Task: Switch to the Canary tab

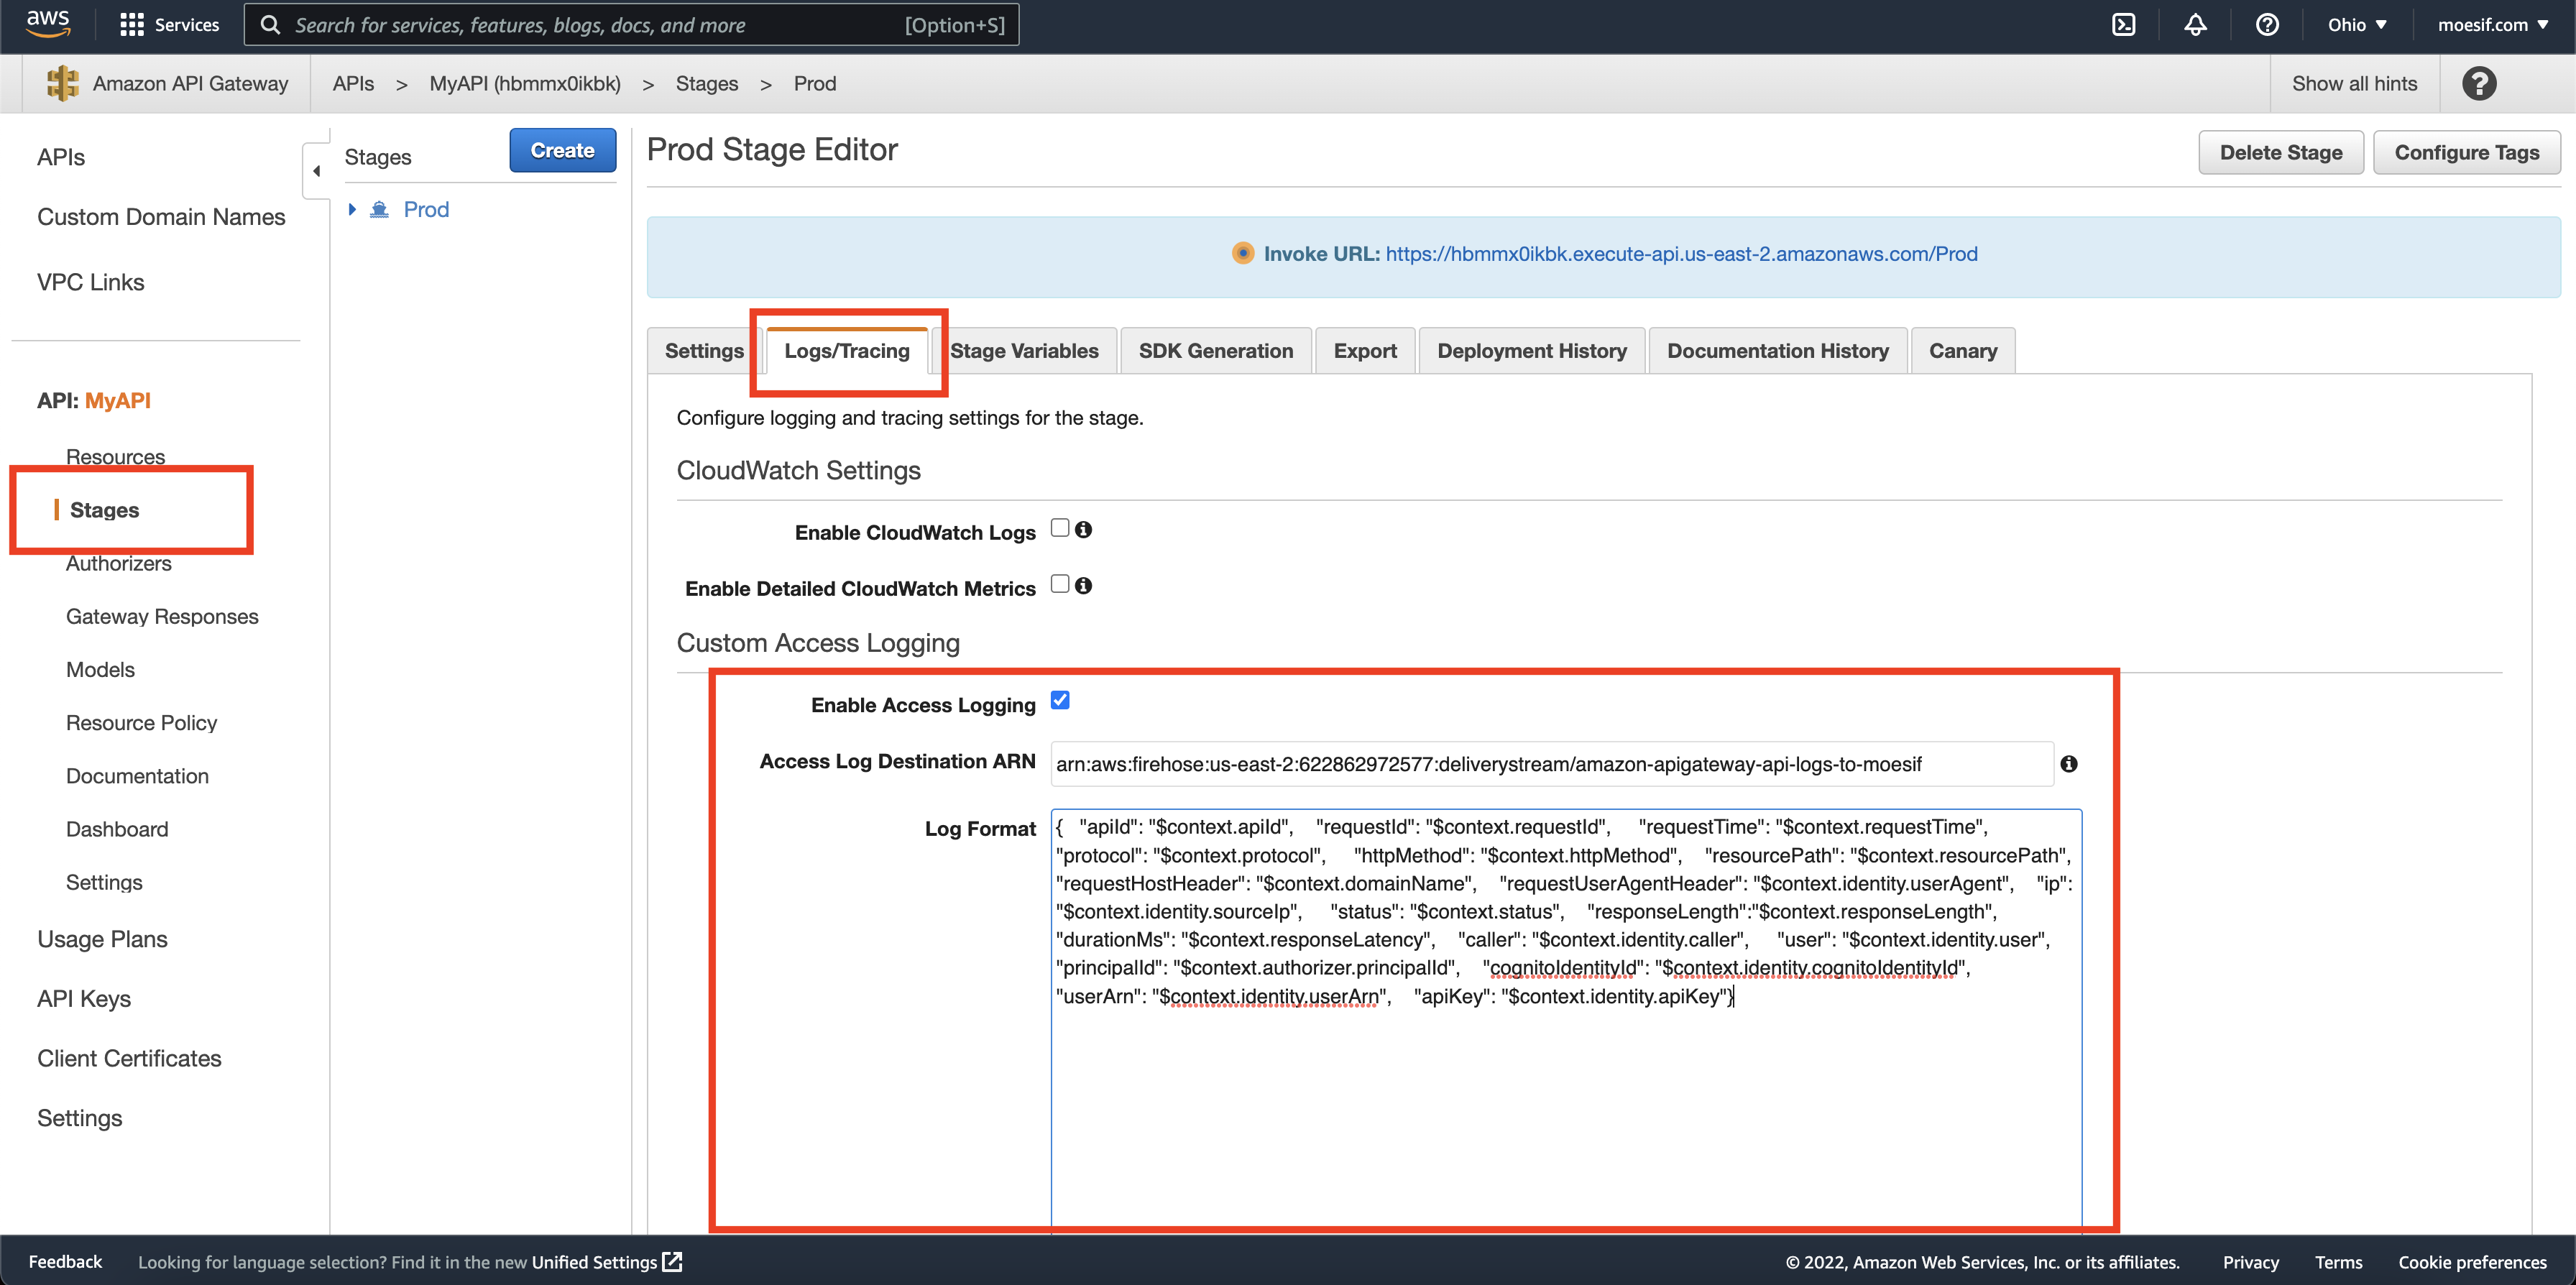Action: tap(1962, 350)
